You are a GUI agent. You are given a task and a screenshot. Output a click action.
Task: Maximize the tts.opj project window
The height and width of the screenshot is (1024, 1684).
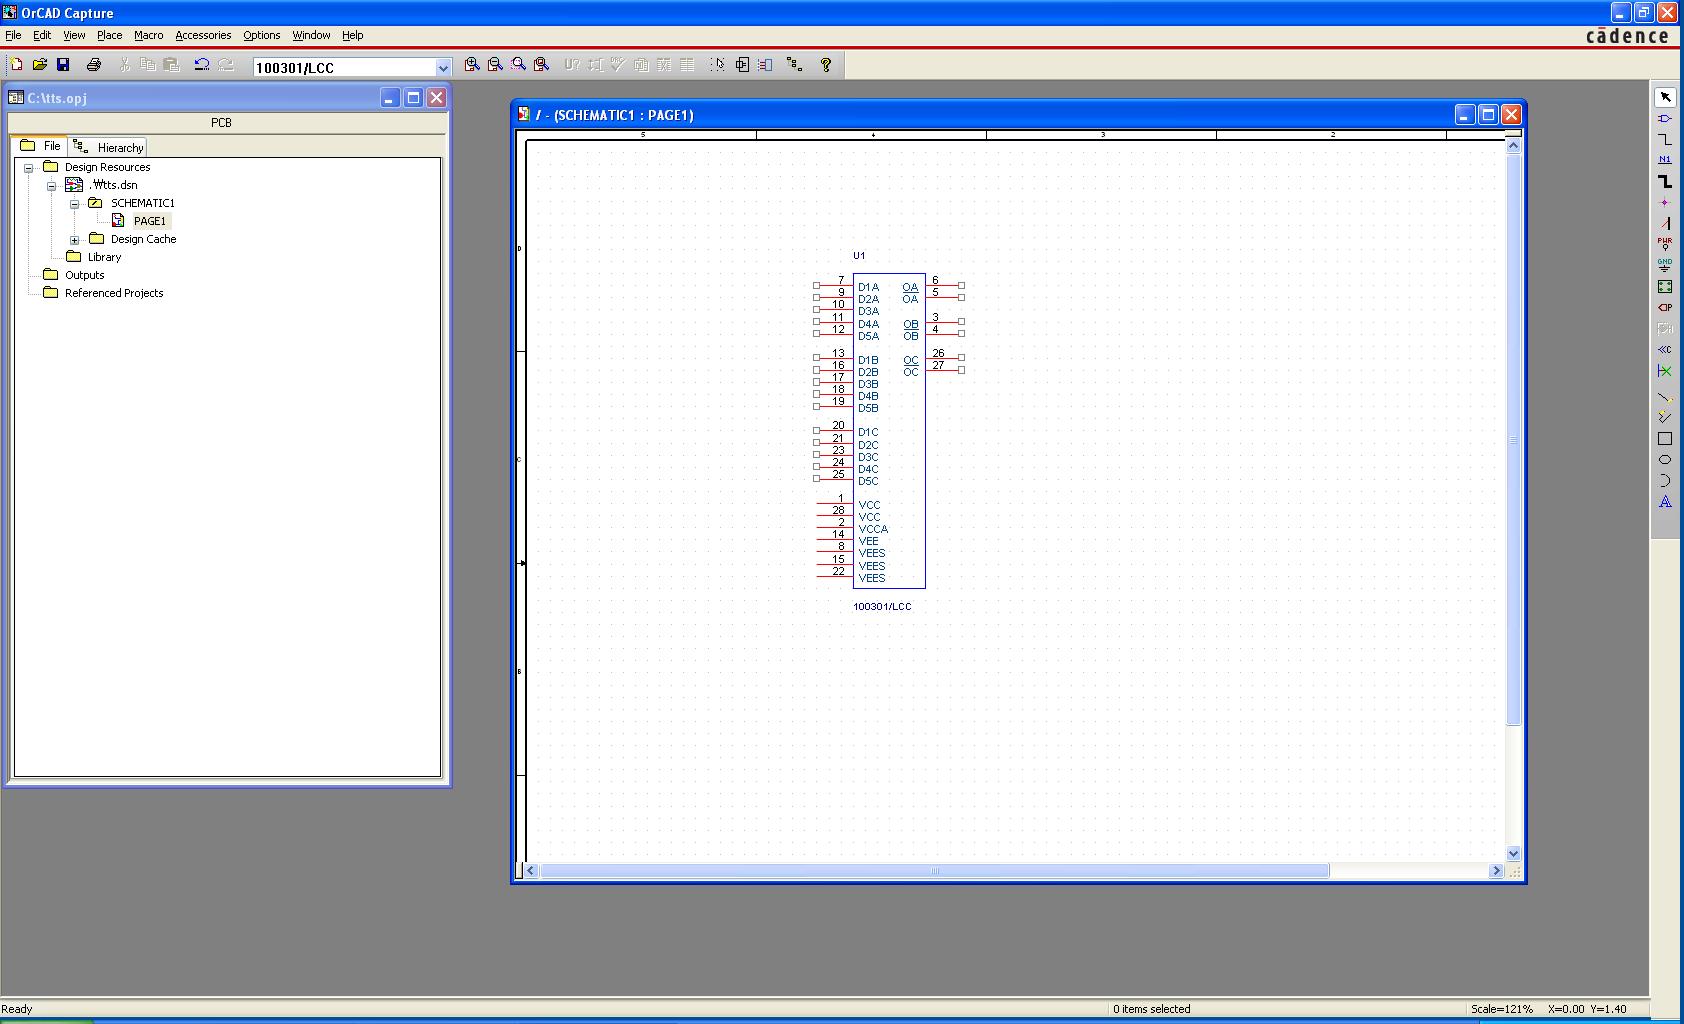pos(413,98)
